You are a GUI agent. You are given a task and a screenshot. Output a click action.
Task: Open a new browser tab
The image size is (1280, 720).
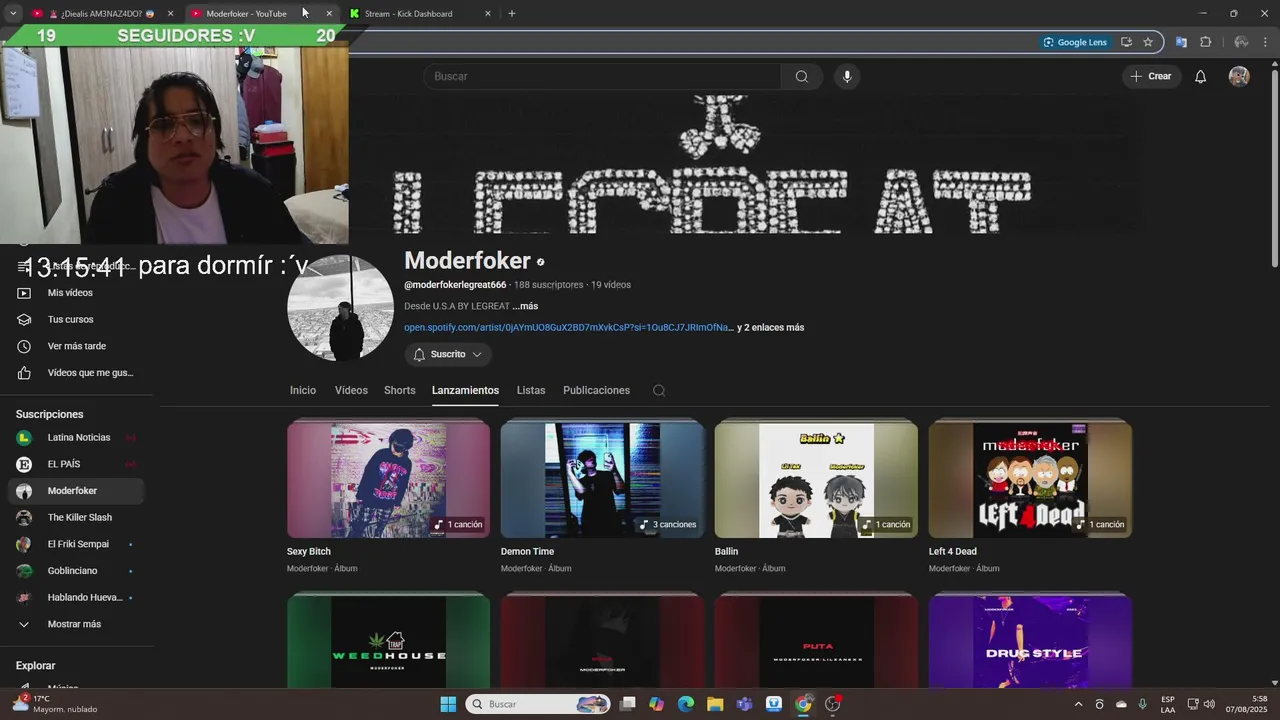click(512, 14)
